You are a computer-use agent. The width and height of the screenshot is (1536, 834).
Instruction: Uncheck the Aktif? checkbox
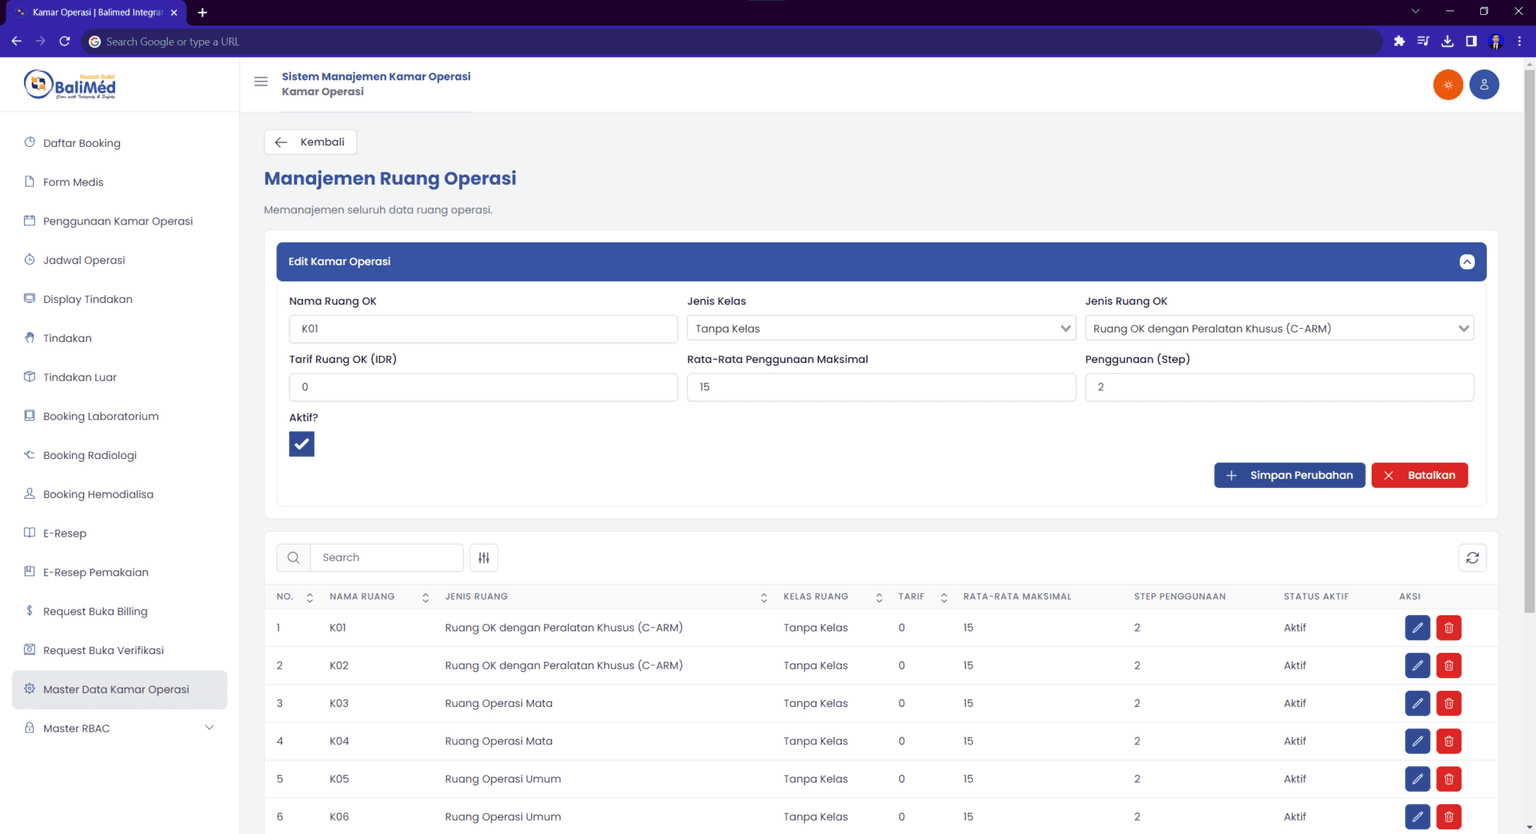pyautogui.click(x=301, y=443)
